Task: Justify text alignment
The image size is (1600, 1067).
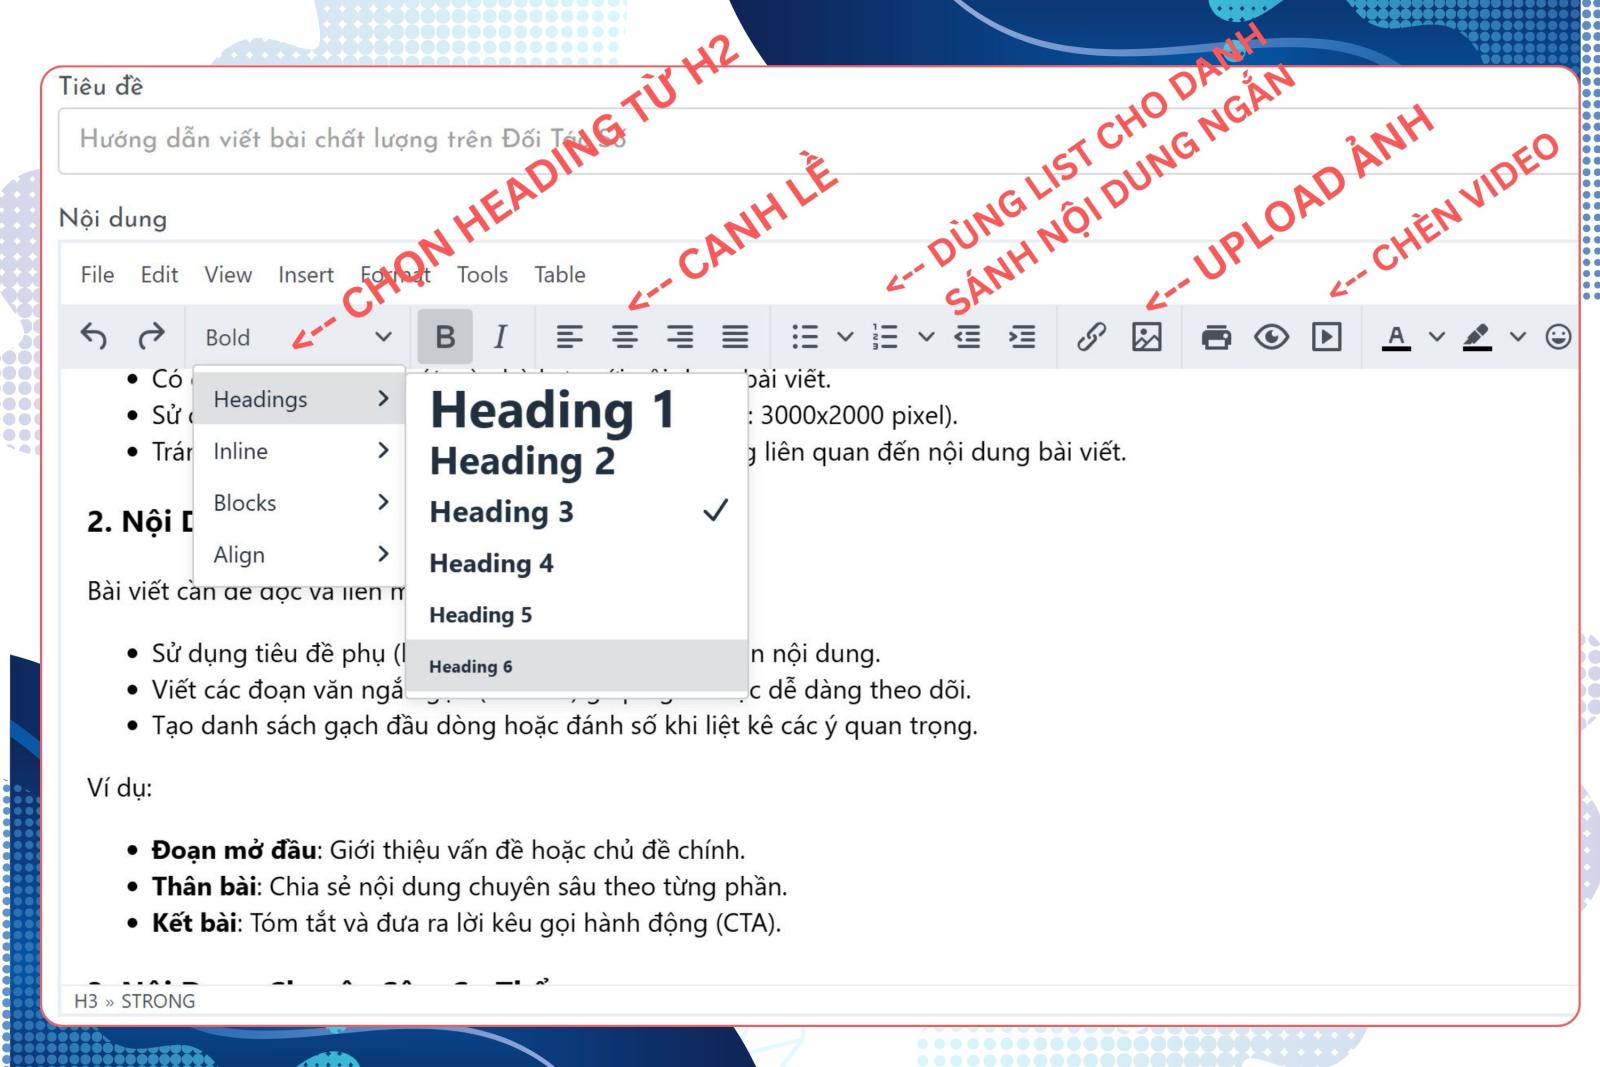Action: [x=735, y=337]
